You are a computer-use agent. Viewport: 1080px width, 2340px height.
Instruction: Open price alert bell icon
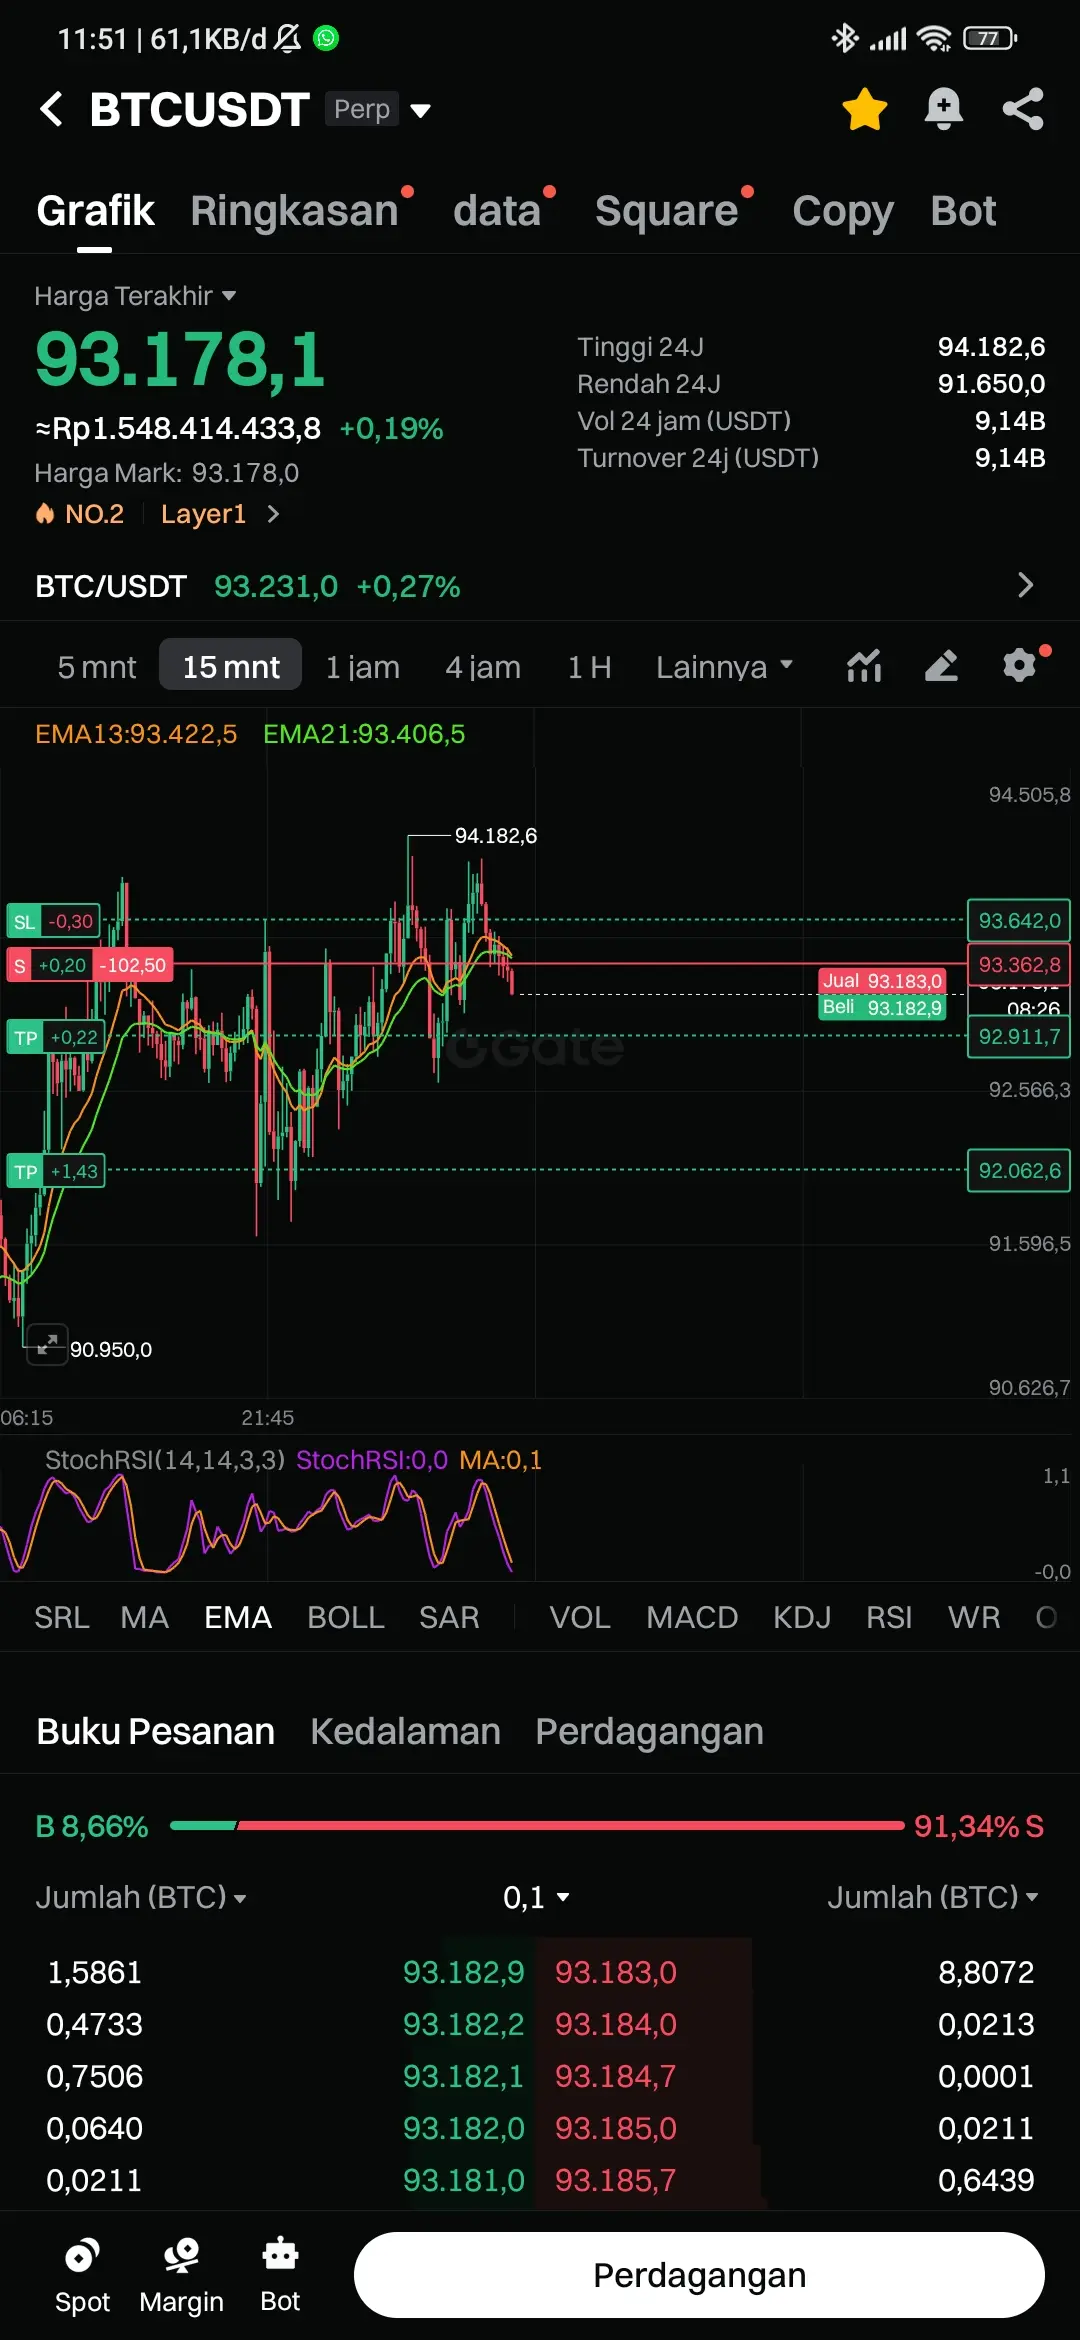[943, 109]
